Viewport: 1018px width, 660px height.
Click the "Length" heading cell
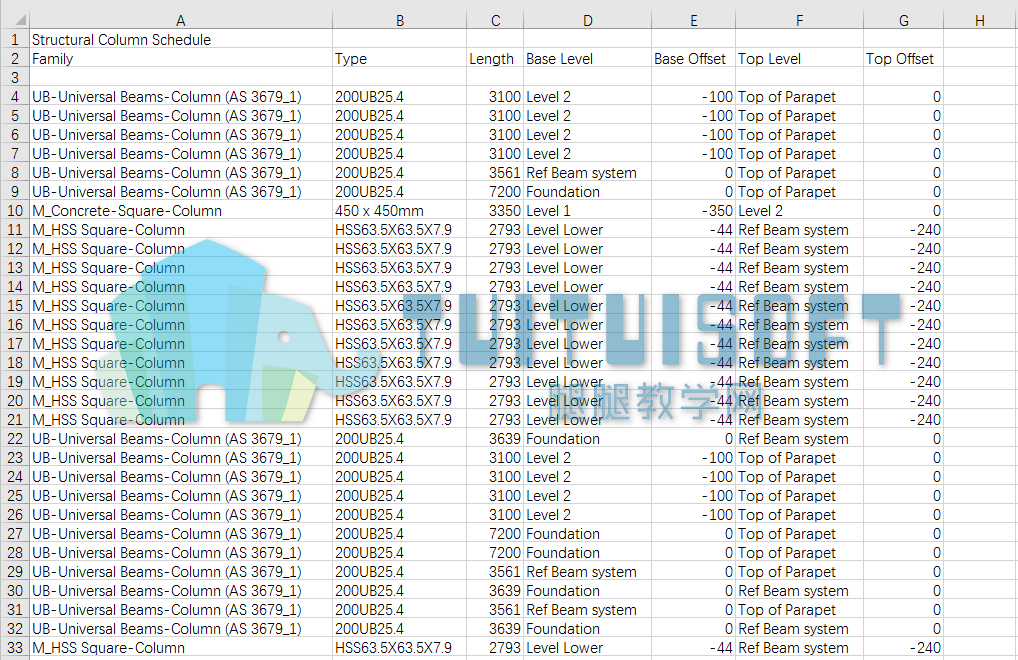click(x=495, y=59)
